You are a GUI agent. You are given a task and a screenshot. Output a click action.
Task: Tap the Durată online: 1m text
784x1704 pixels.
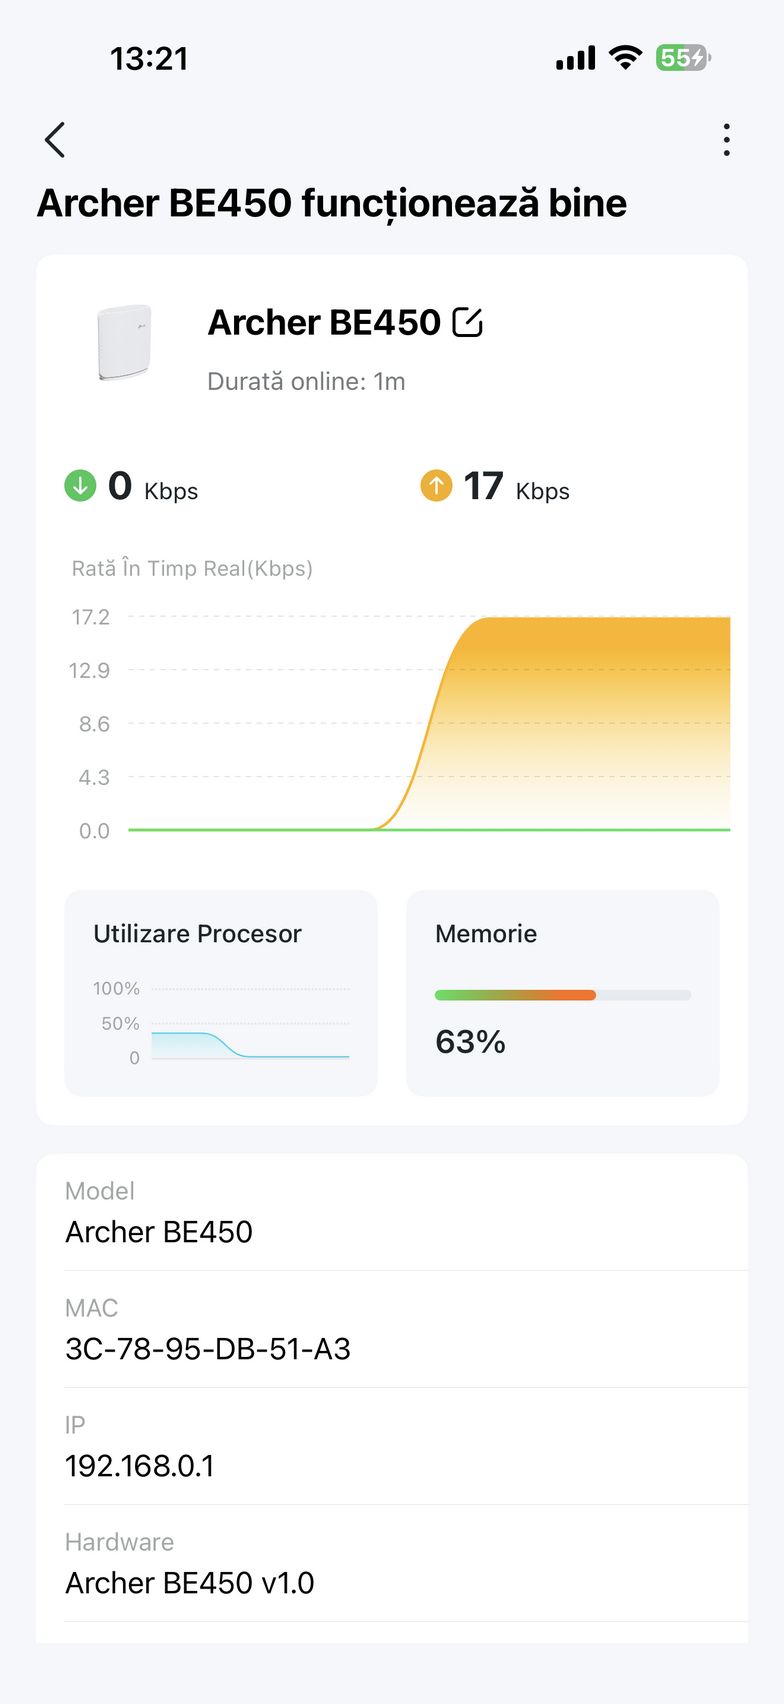pyautogui.click(x=306, y=381)
